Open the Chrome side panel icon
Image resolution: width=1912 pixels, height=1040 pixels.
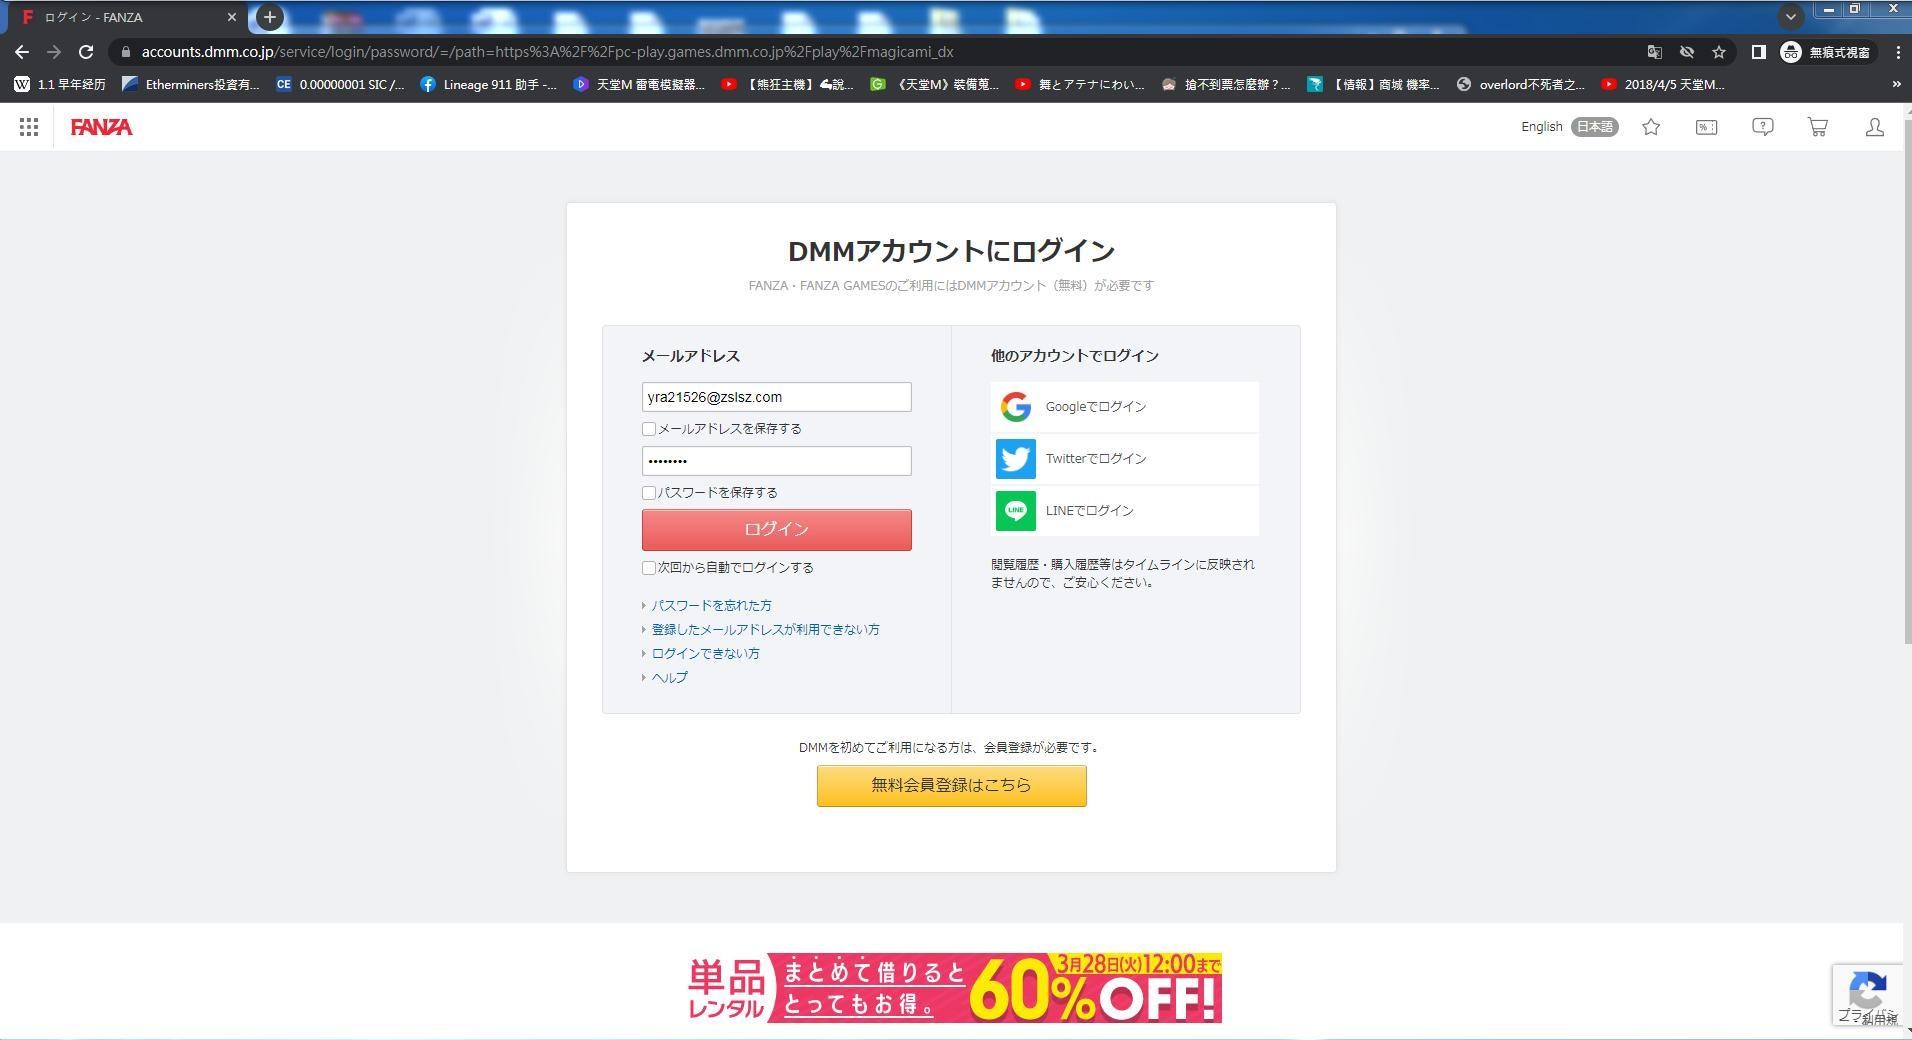[1758, 52]
